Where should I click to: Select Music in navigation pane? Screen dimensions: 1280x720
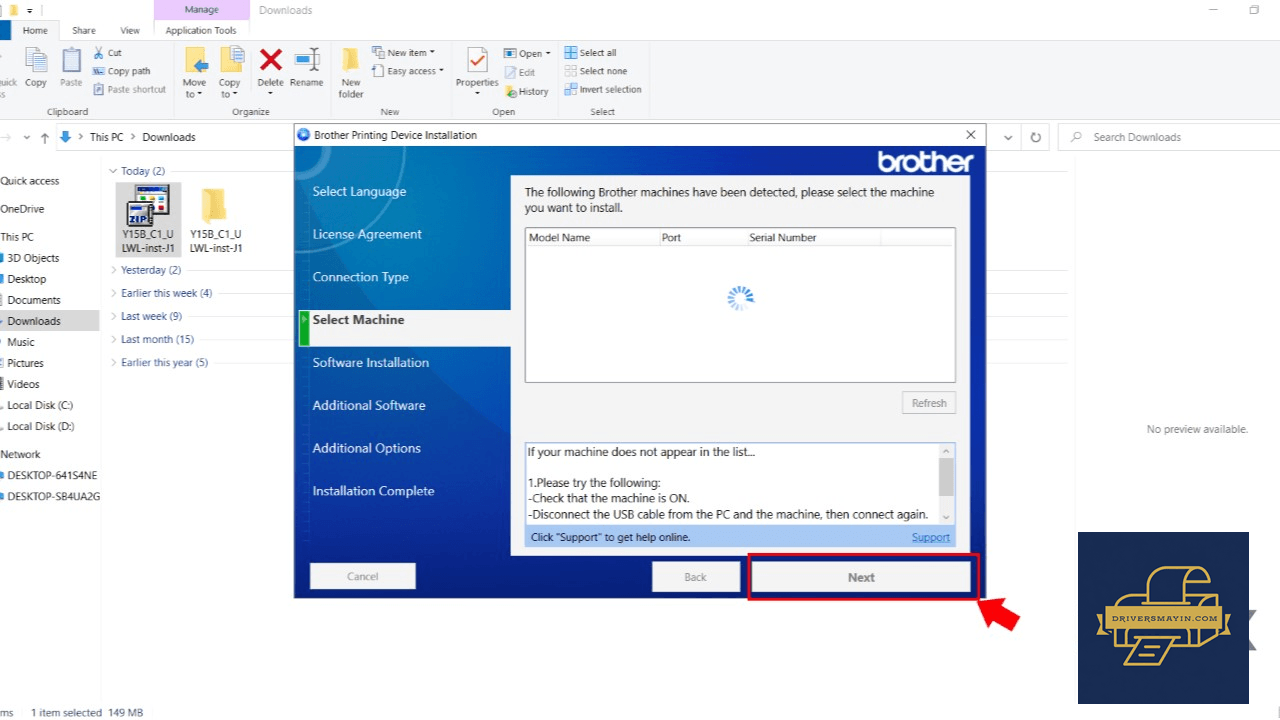coord(21,342)
